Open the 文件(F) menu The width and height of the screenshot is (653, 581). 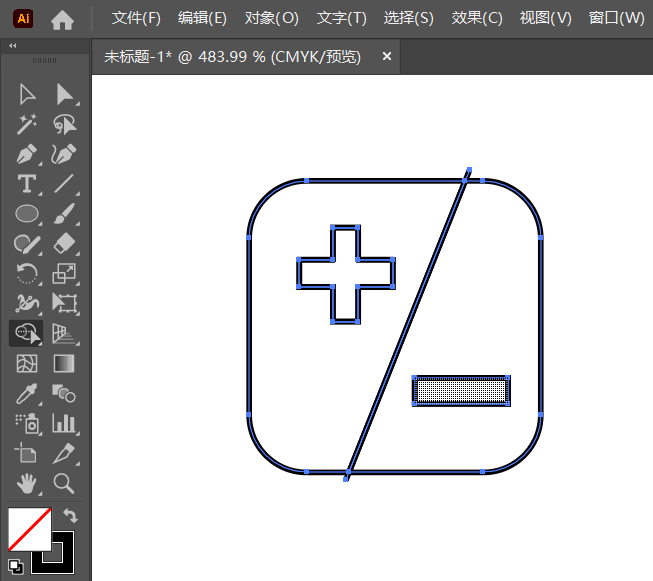click(x=136, y=18)
